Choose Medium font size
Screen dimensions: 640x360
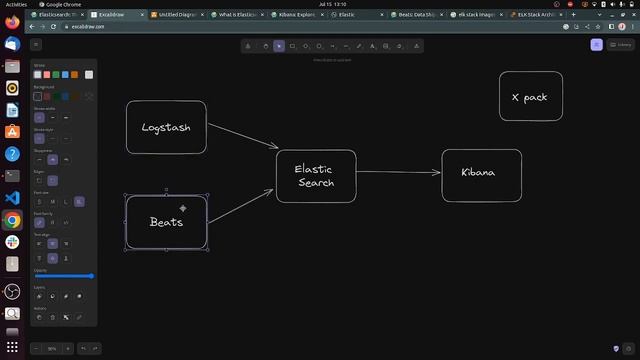(53, 202)
